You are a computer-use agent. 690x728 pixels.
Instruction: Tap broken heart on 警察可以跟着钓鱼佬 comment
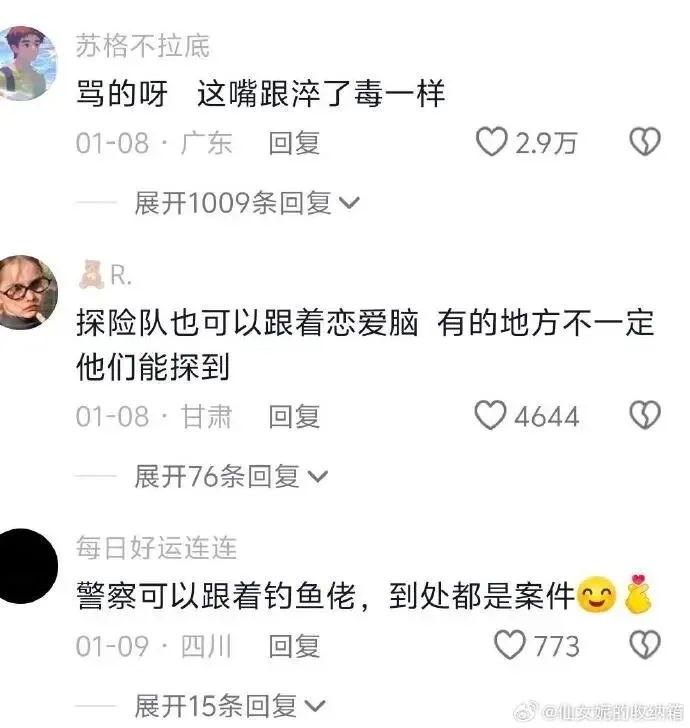[644, 644]
